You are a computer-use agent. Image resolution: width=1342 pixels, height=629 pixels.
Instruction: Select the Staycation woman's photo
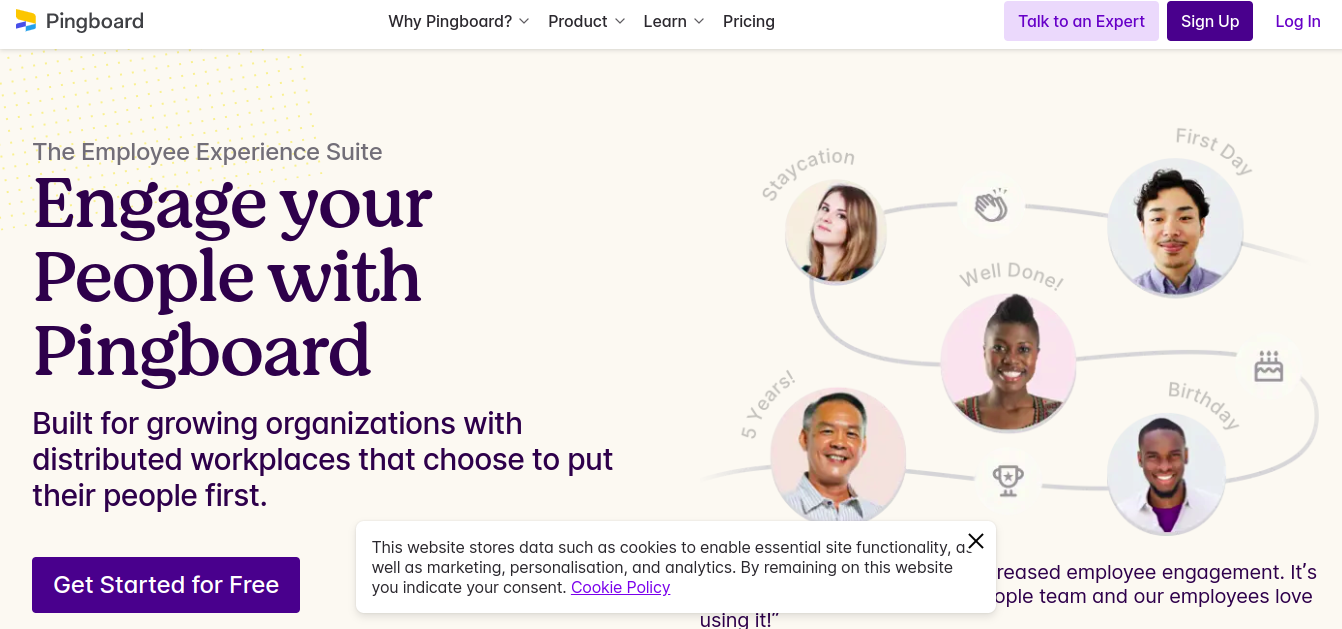pyautogui.click(x=836, y=232)
